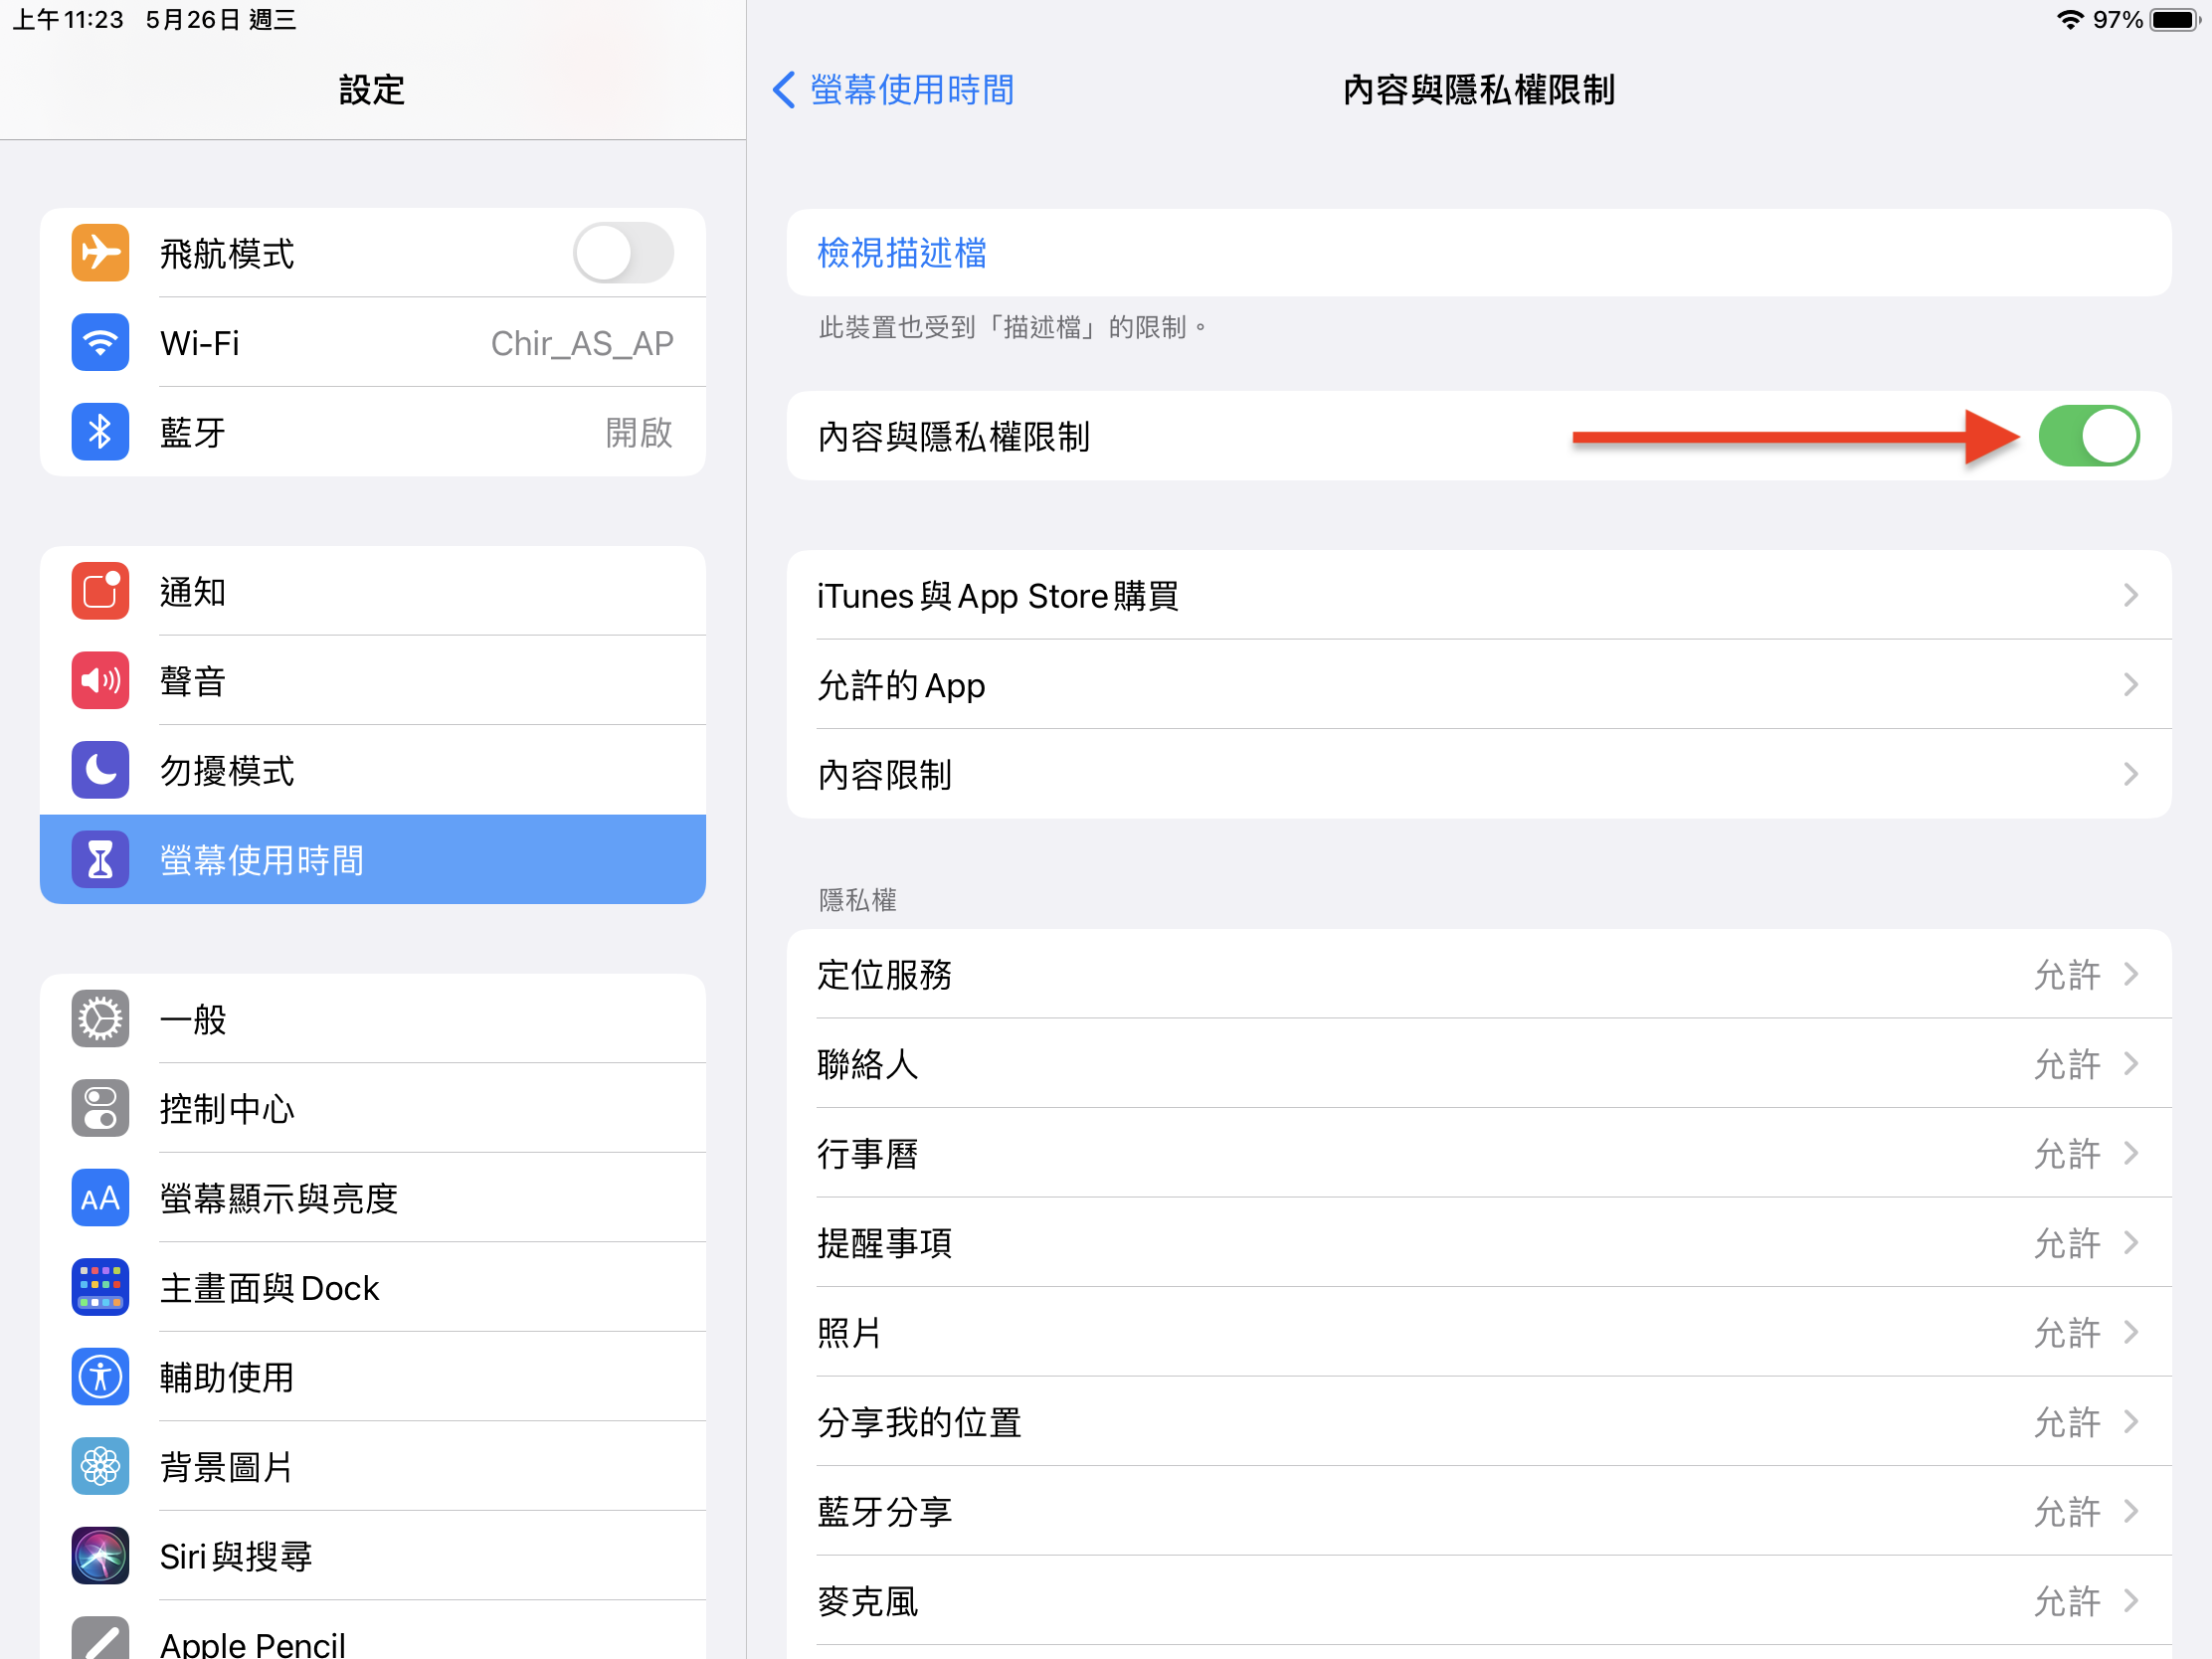This screenshot has height=1659, width=2212.
Task: Open Wi-Fi settings via its icon
Action: point(100,343)
